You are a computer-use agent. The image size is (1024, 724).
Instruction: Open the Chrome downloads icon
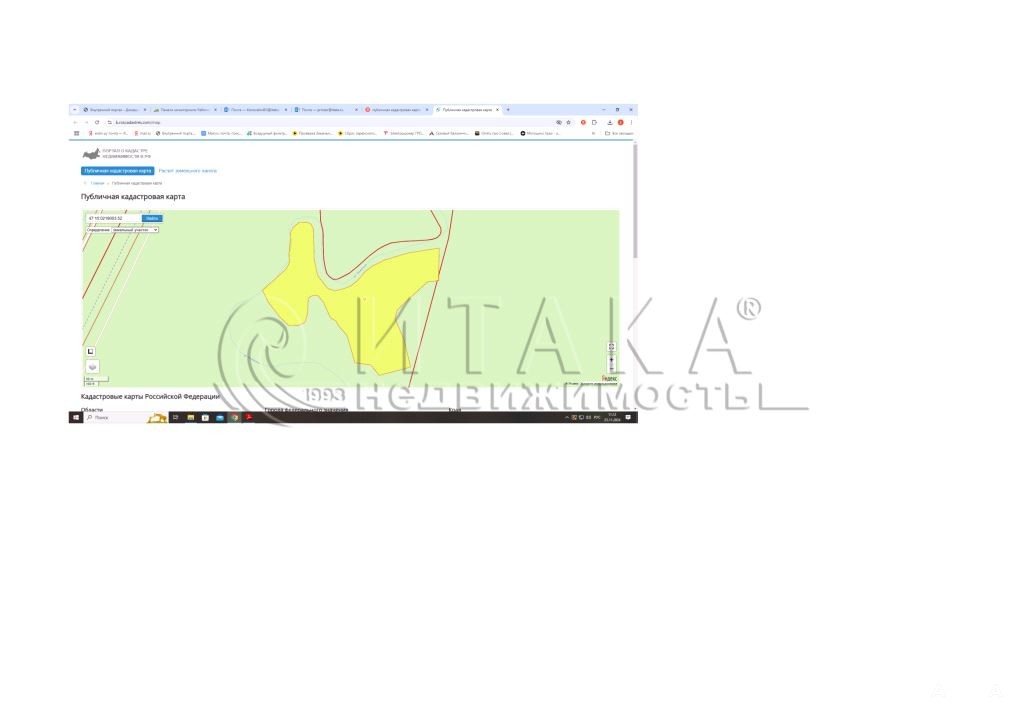tap(610, 122)
